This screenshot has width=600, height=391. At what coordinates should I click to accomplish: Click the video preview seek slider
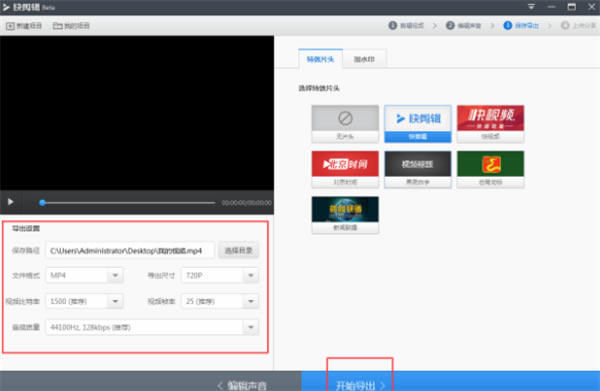point(127,202)
